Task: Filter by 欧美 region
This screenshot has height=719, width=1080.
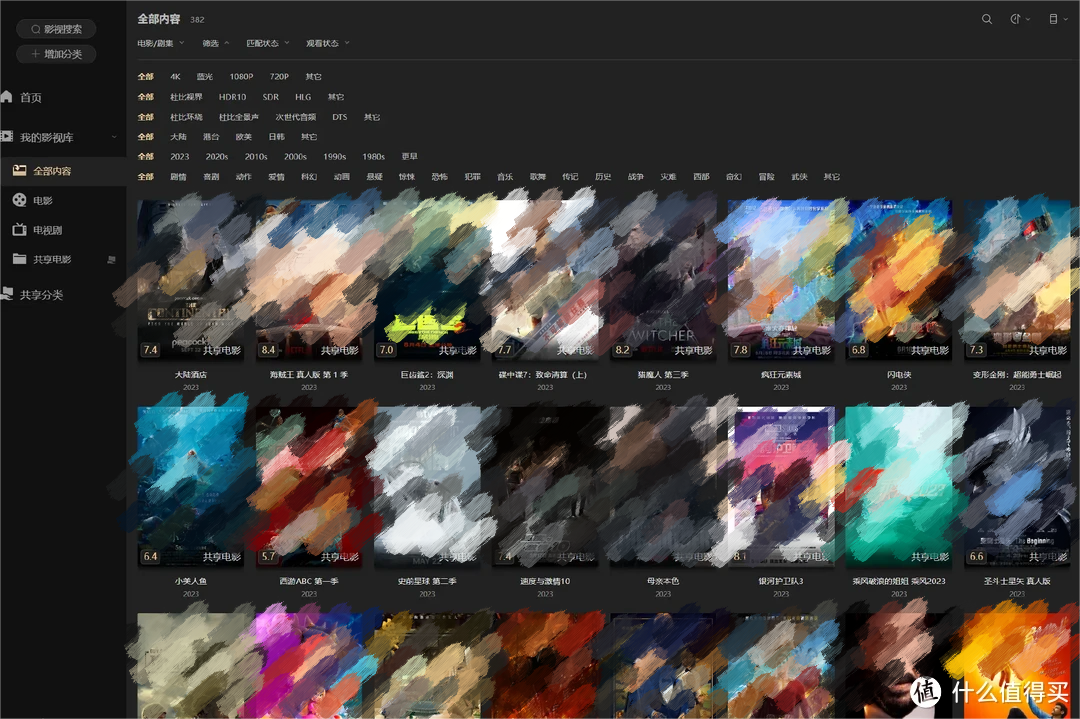Action: (x=244, y=137)
